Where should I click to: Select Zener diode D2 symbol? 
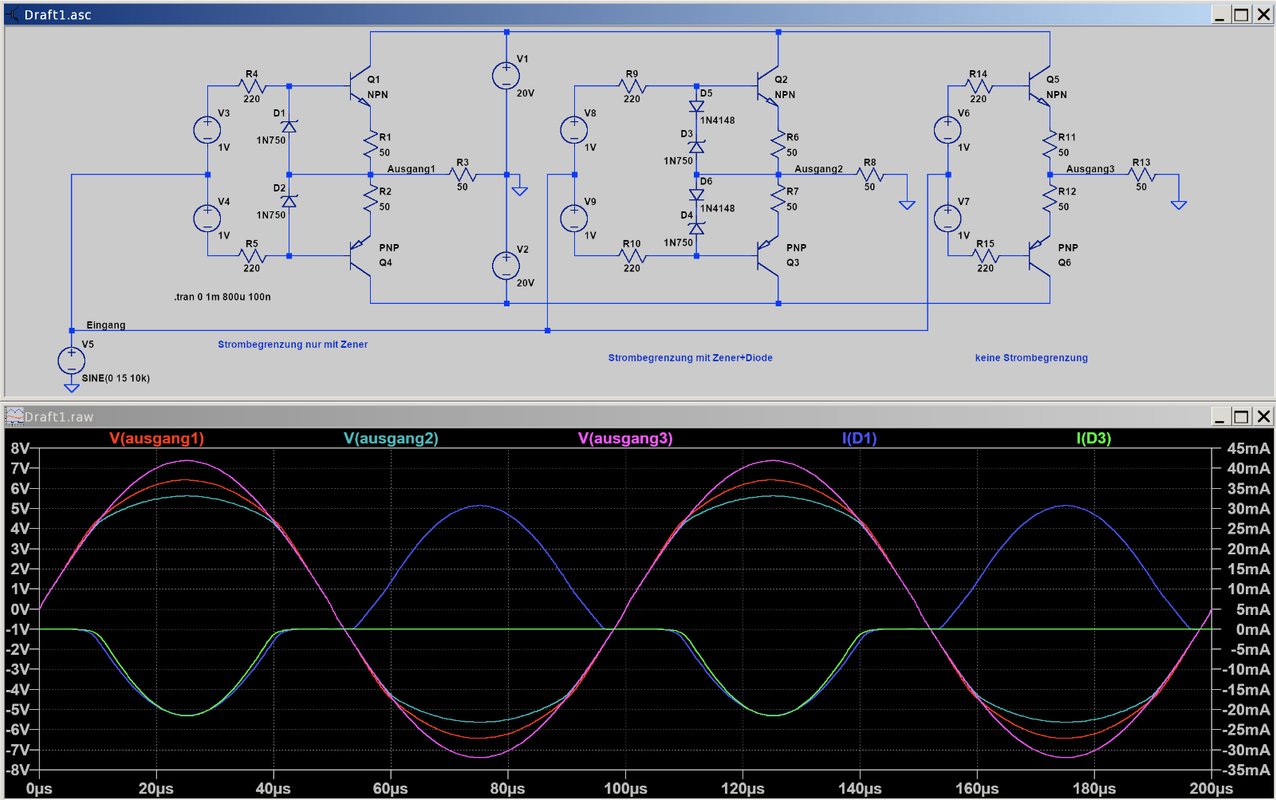coord(289,201)
